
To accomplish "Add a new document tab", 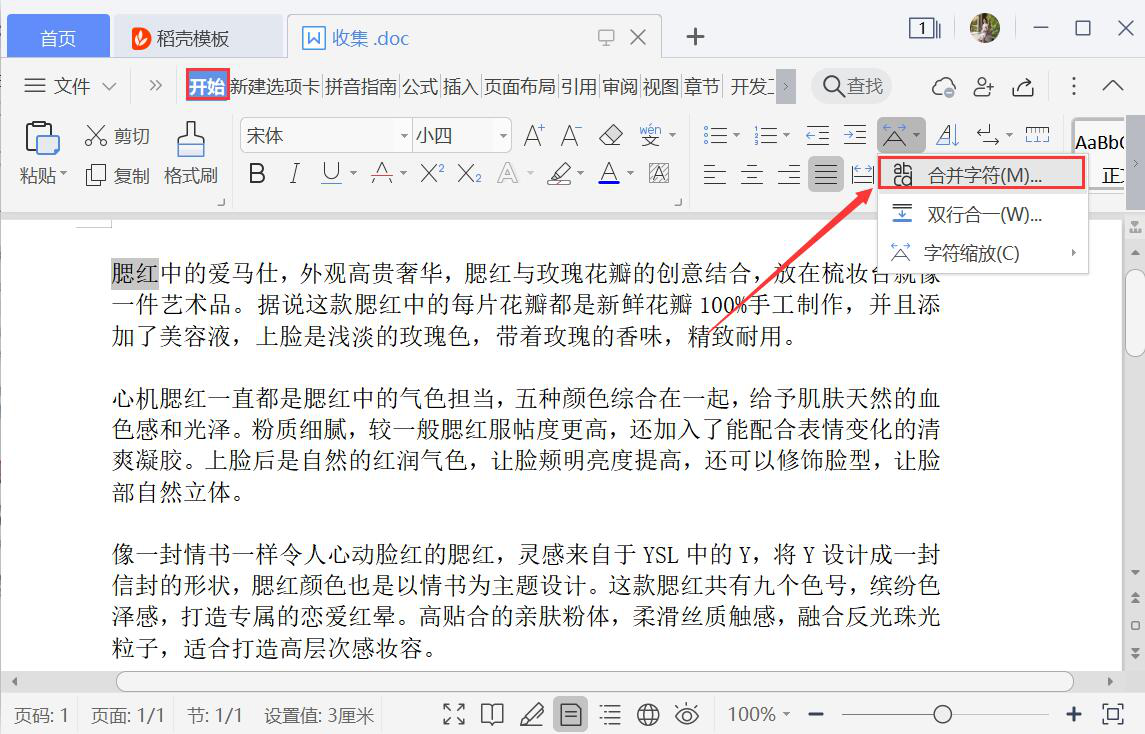I will point(695,36).
